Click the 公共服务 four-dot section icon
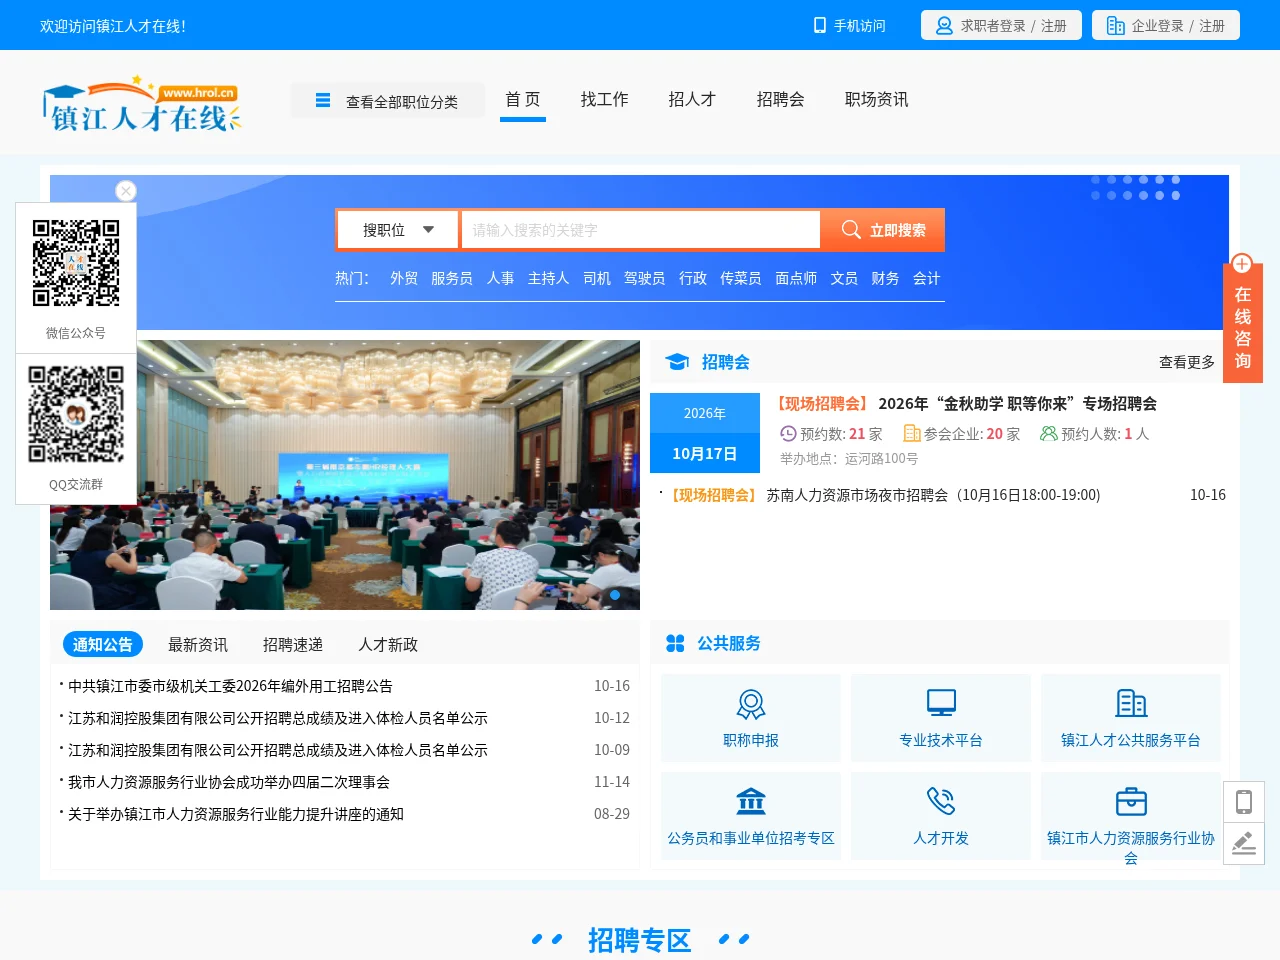The image size is (1280, 960). 675,644
